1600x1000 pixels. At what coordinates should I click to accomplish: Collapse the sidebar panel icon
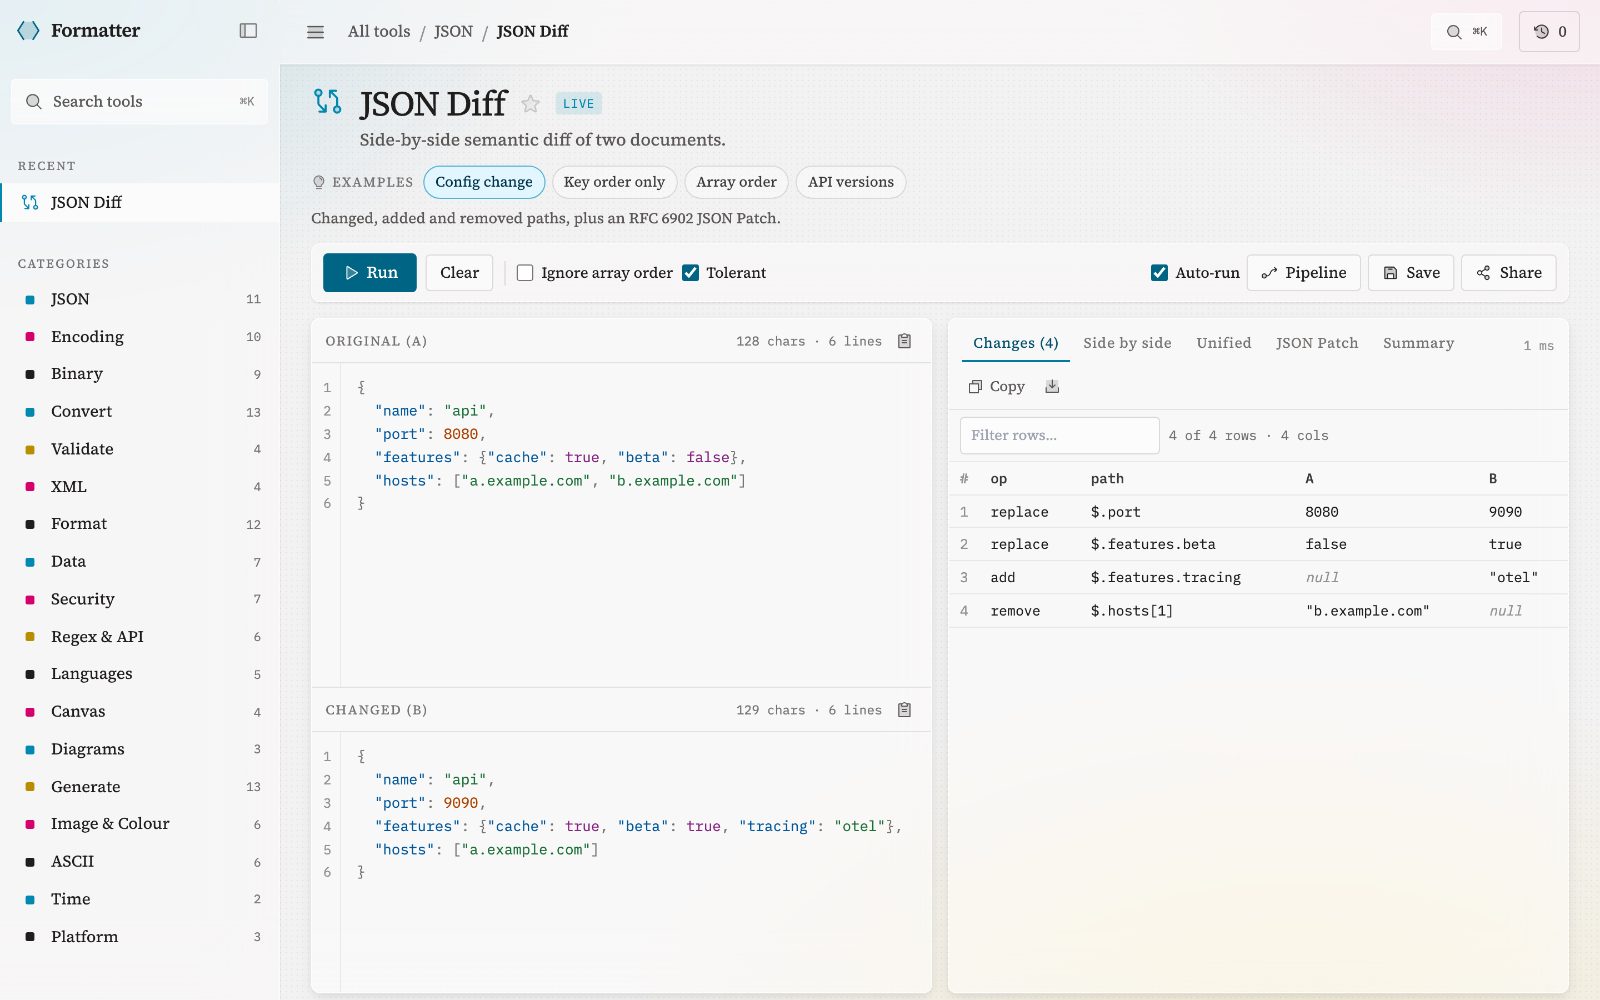pyautogui.click(x=248, y=31)
